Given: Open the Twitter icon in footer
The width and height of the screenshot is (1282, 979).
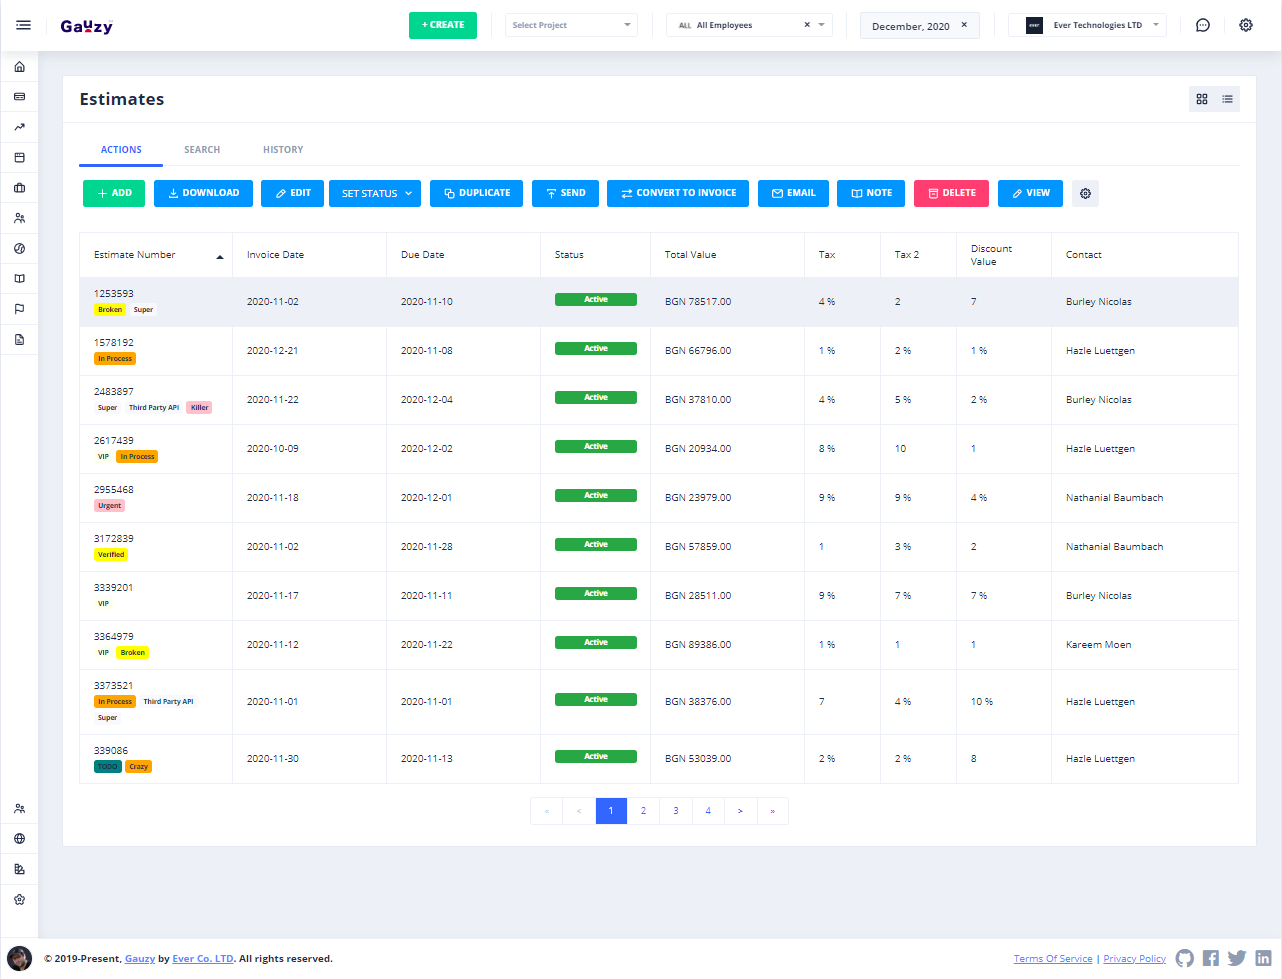Looking at the screenshot, I should tap(1237, 958).
